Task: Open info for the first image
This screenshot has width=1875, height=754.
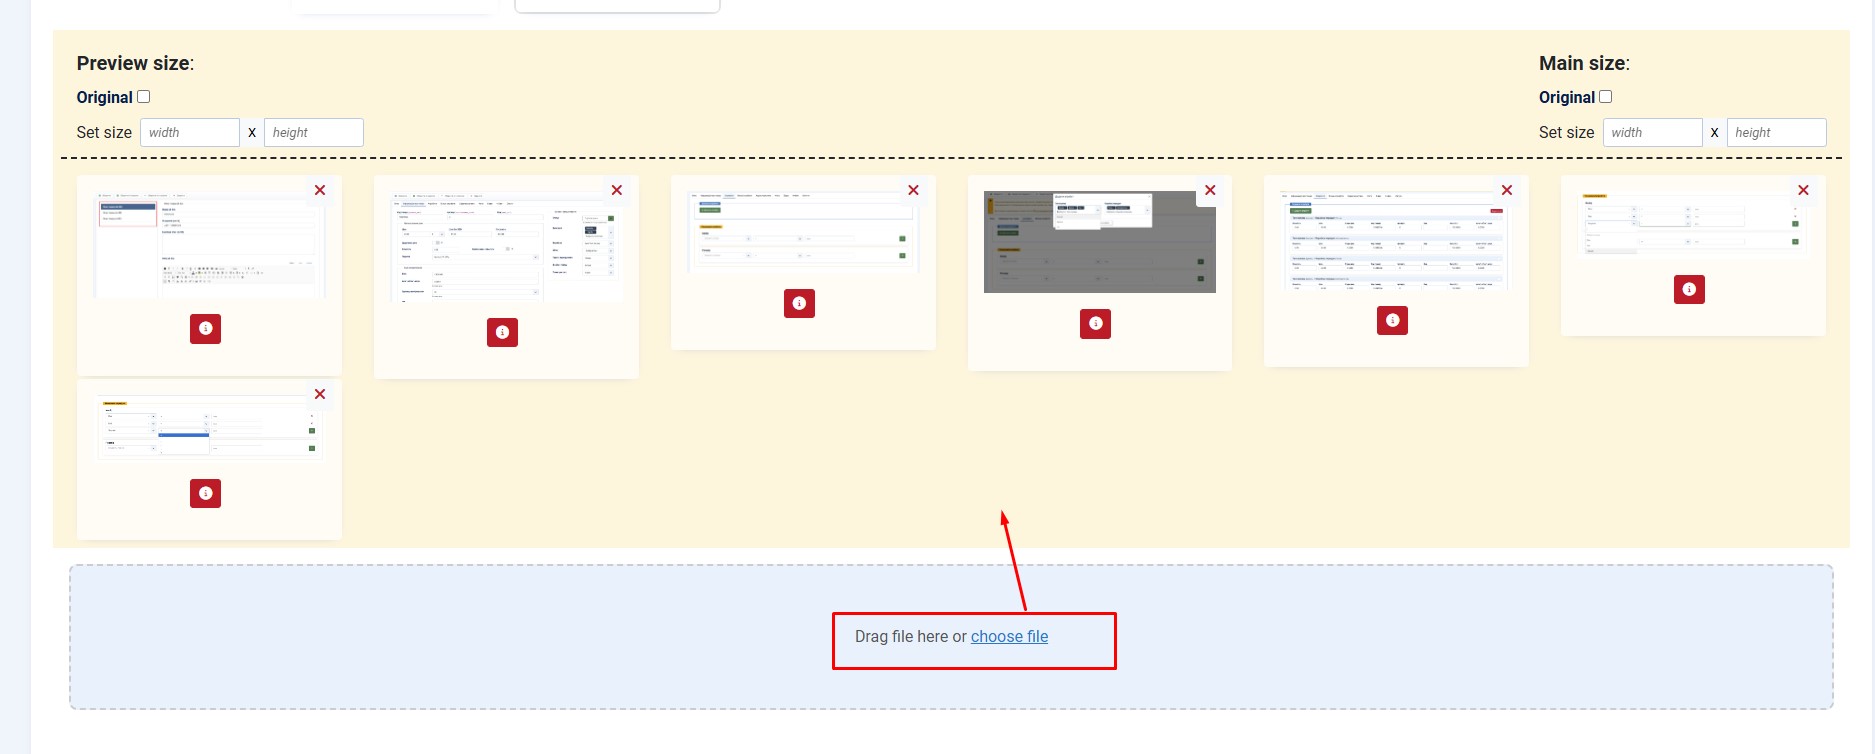Action: point(205,329)
